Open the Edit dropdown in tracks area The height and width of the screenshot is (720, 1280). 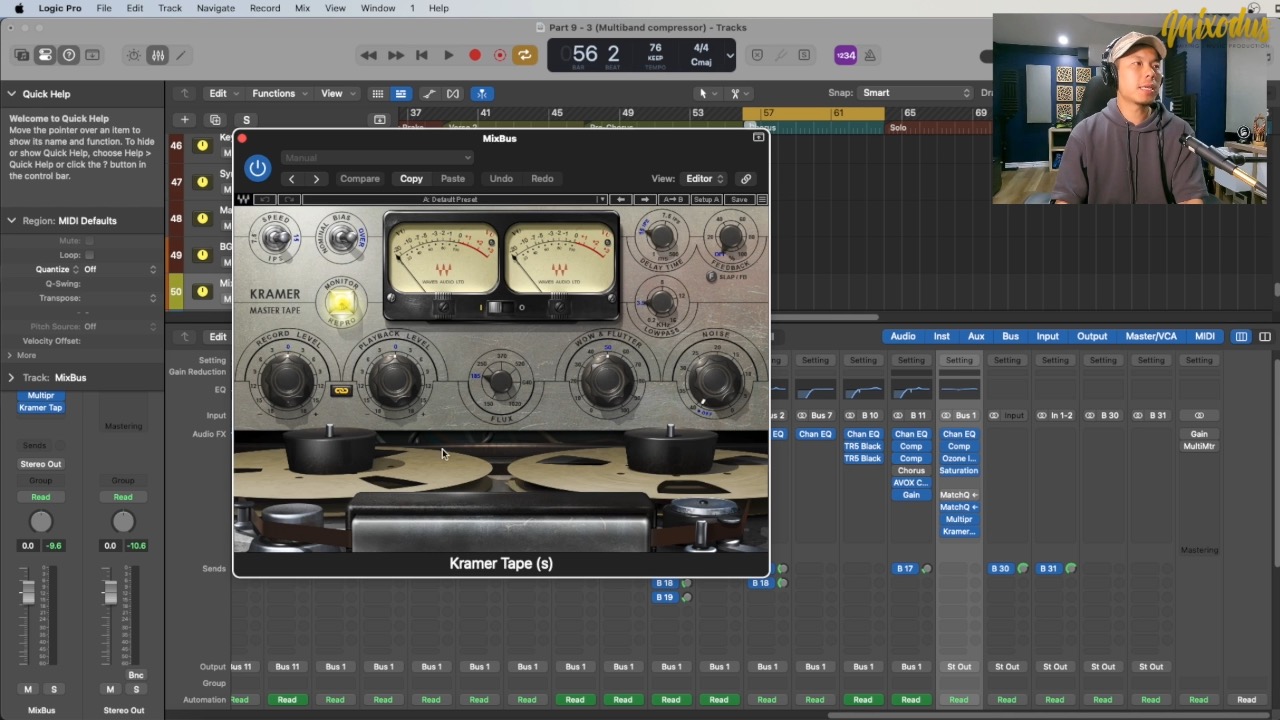[x=223, y=93]
